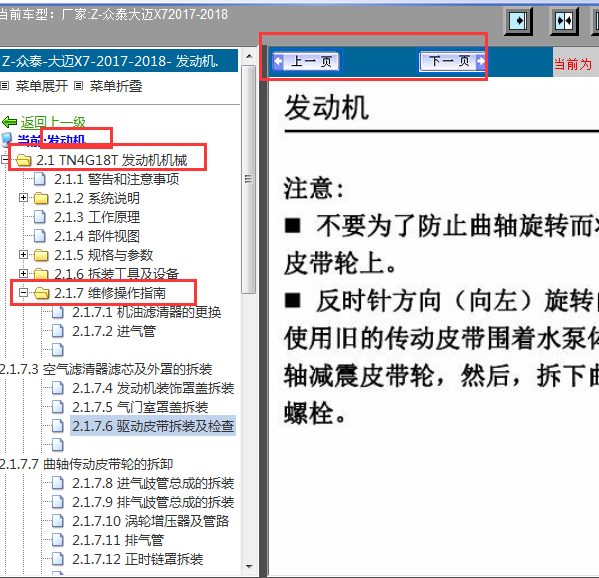The image size is (599, 578).
Task: Select the 2.1.2 系统说明 folder
Action: coord(97,198)
